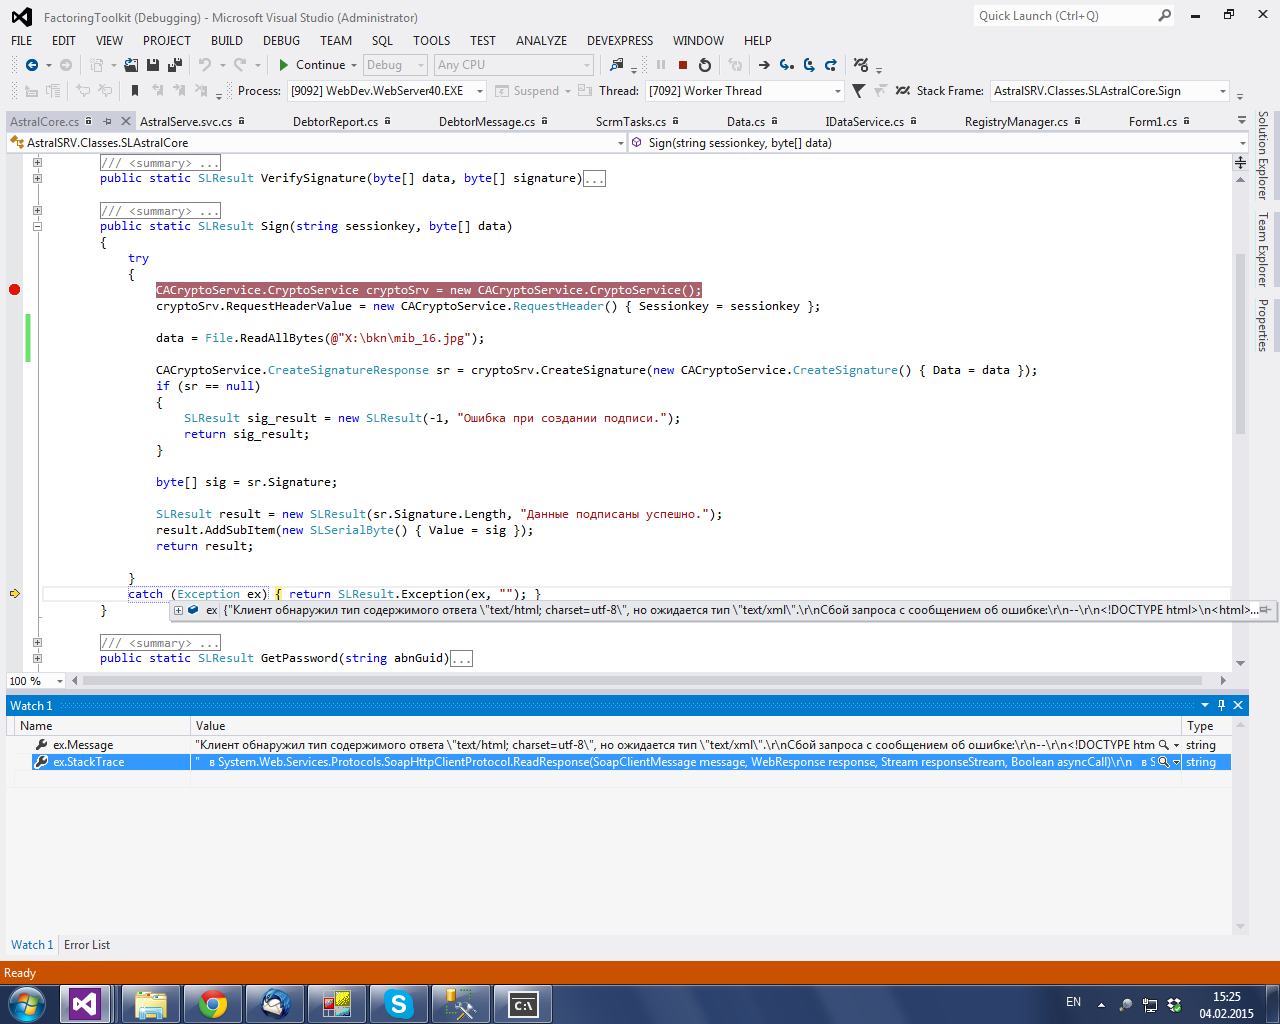Open the DEBUG menu
This screenshot has height=1024, width=1280.
281,41
